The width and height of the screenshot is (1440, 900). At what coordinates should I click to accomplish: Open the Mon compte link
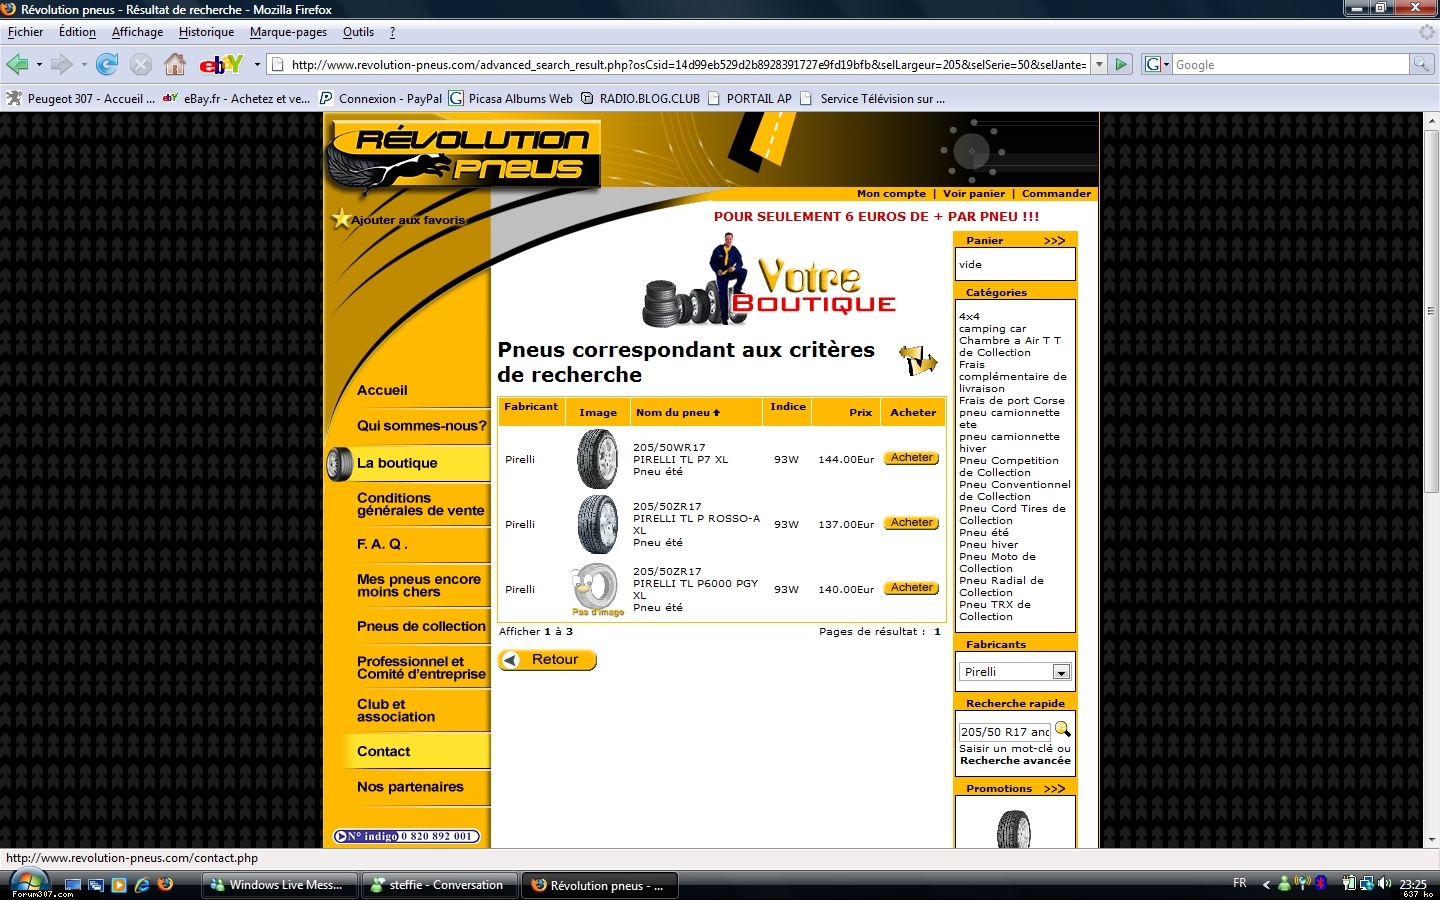point(891,194)
